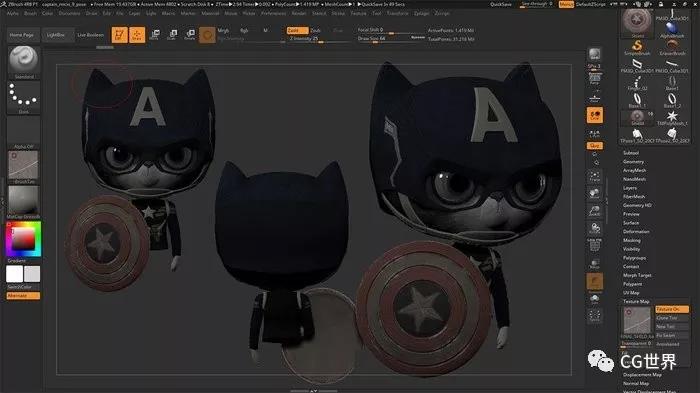The width and height of the screenshot is (700, 393).
Task: Toggle M material mode
Action: [x=265, y=30]
